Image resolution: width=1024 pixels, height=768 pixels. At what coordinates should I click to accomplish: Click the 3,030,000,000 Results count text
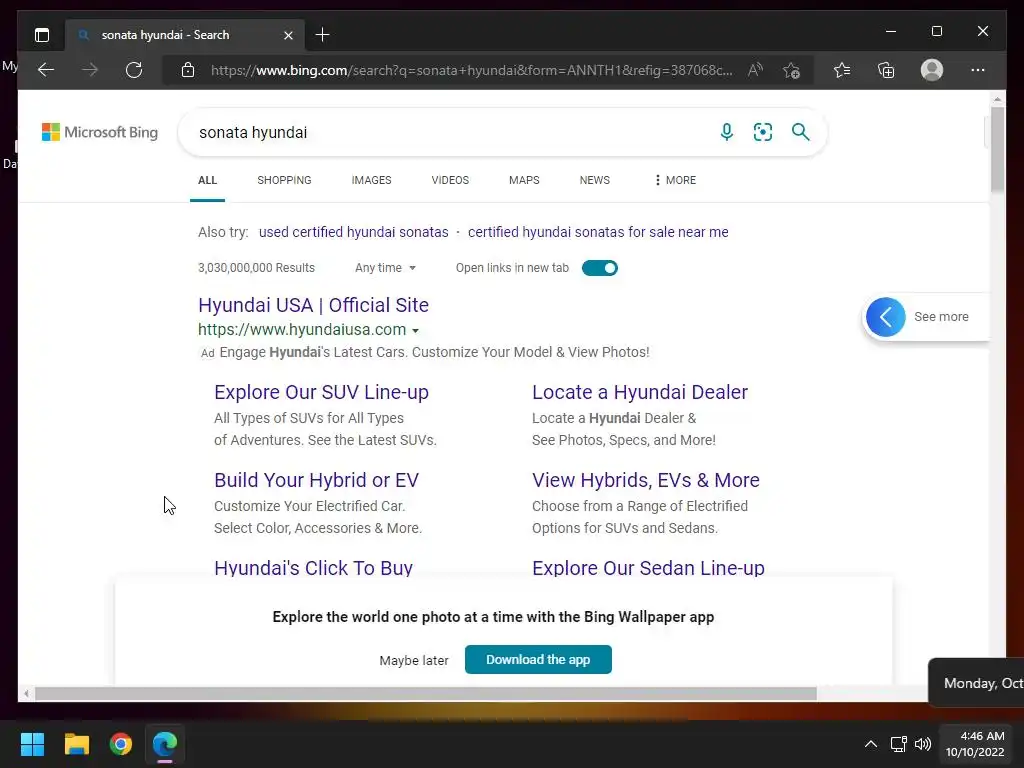point(257,268)
